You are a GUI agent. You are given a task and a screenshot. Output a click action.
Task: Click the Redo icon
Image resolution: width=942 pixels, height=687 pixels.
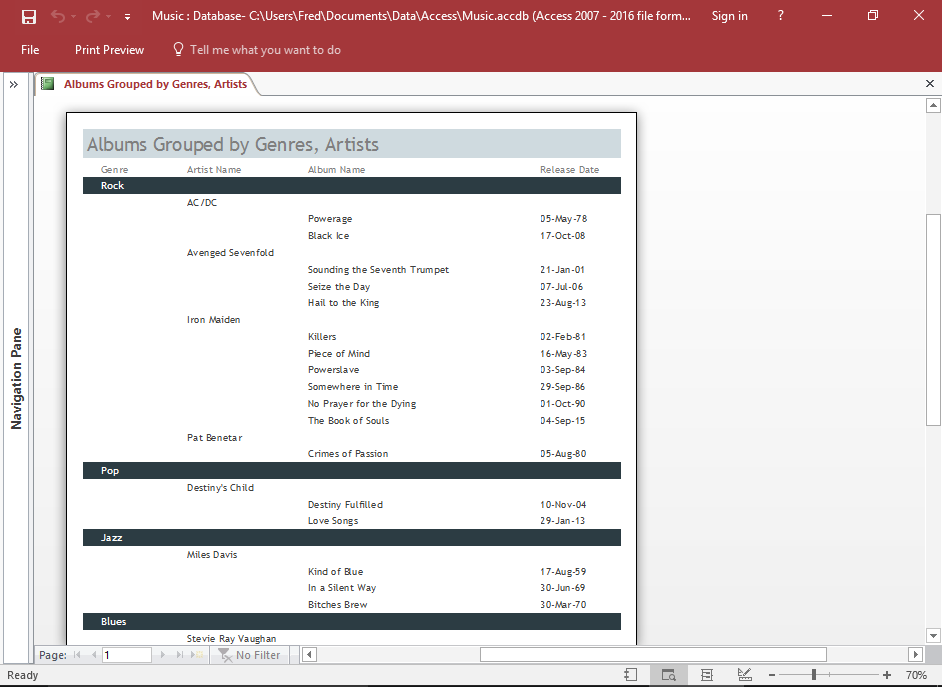[92, 15]
